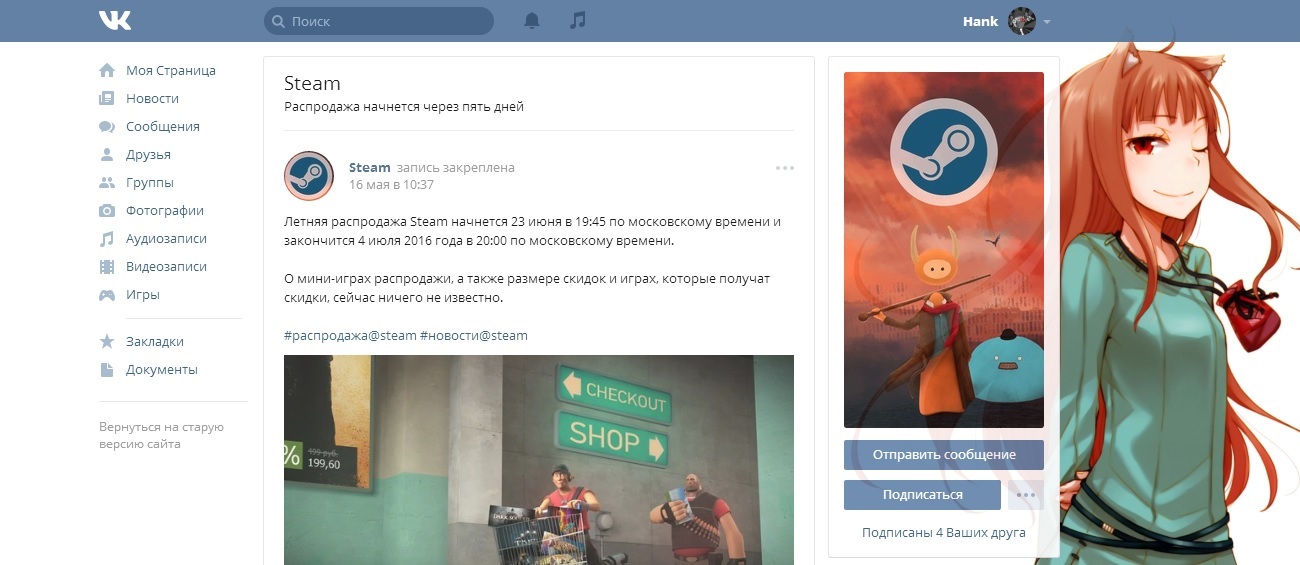Open the post date 16 мая в 10:37

pos(391,185)
